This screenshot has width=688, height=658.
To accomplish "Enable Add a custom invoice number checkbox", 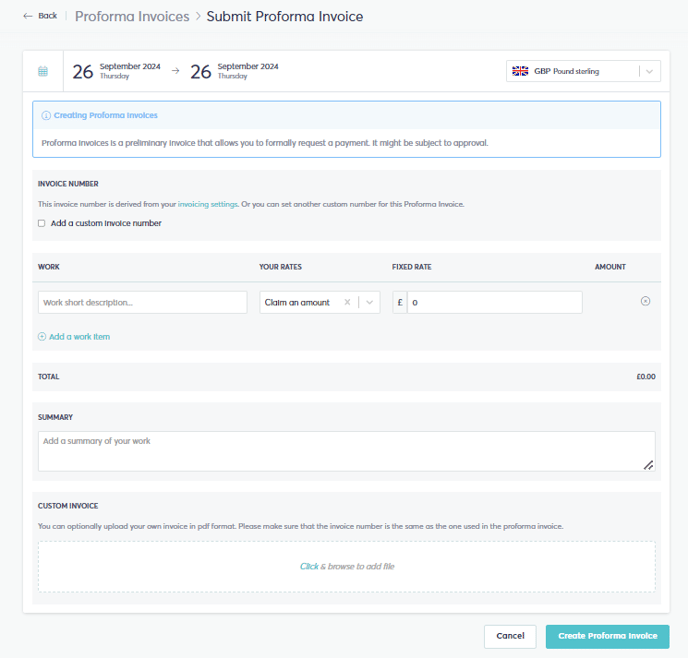I will click(x=41, y=223).
